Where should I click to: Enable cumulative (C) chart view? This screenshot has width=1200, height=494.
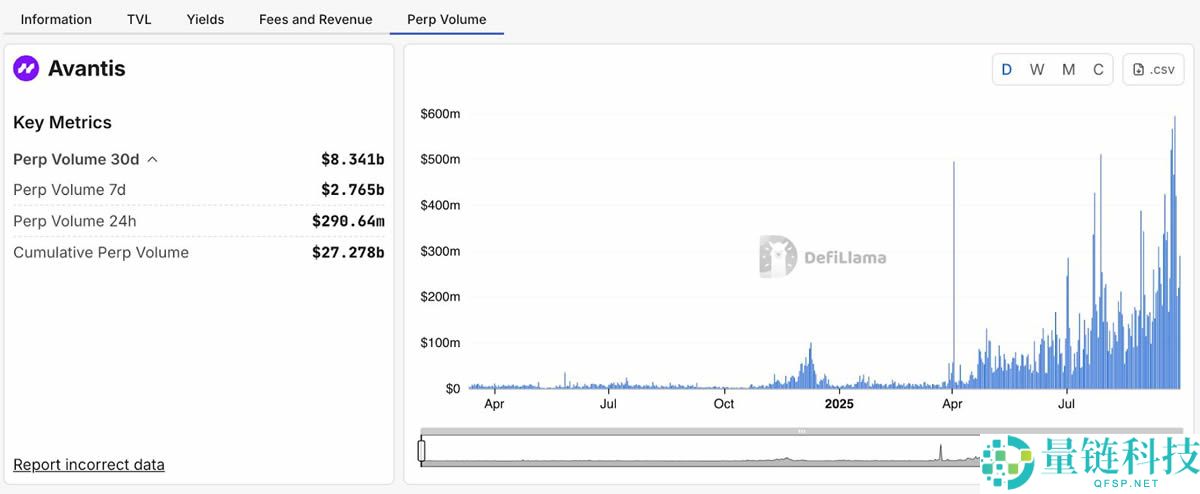pos(1098,69)
